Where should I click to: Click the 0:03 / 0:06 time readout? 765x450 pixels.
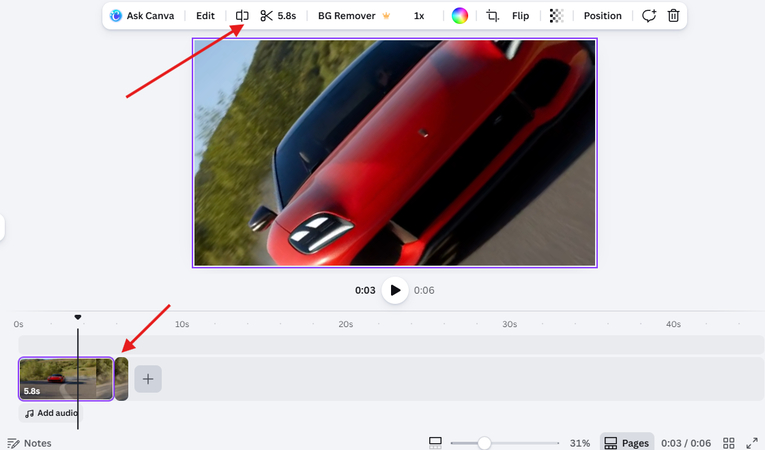686,443
